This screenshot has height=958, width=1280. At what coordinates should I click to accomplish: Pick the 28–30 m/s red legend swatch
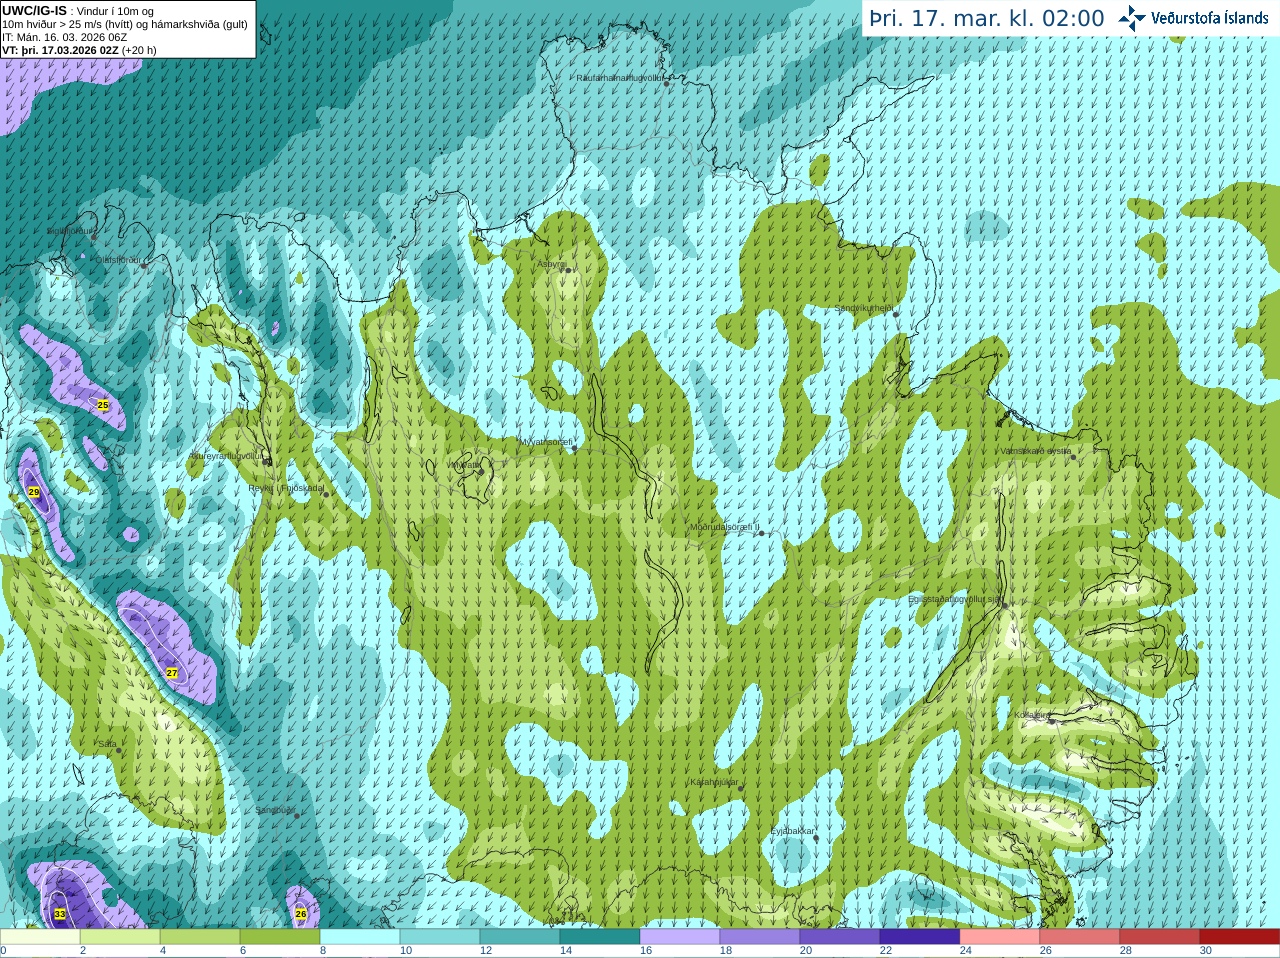point(1160,937)
